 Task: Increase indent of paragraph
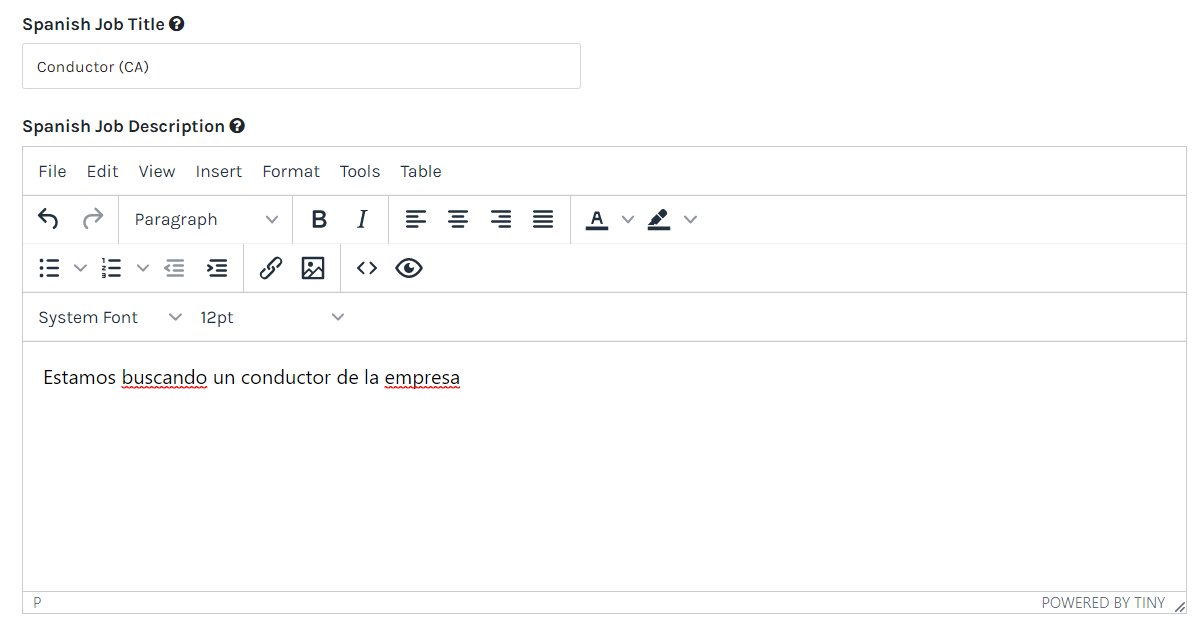(217, 268)
